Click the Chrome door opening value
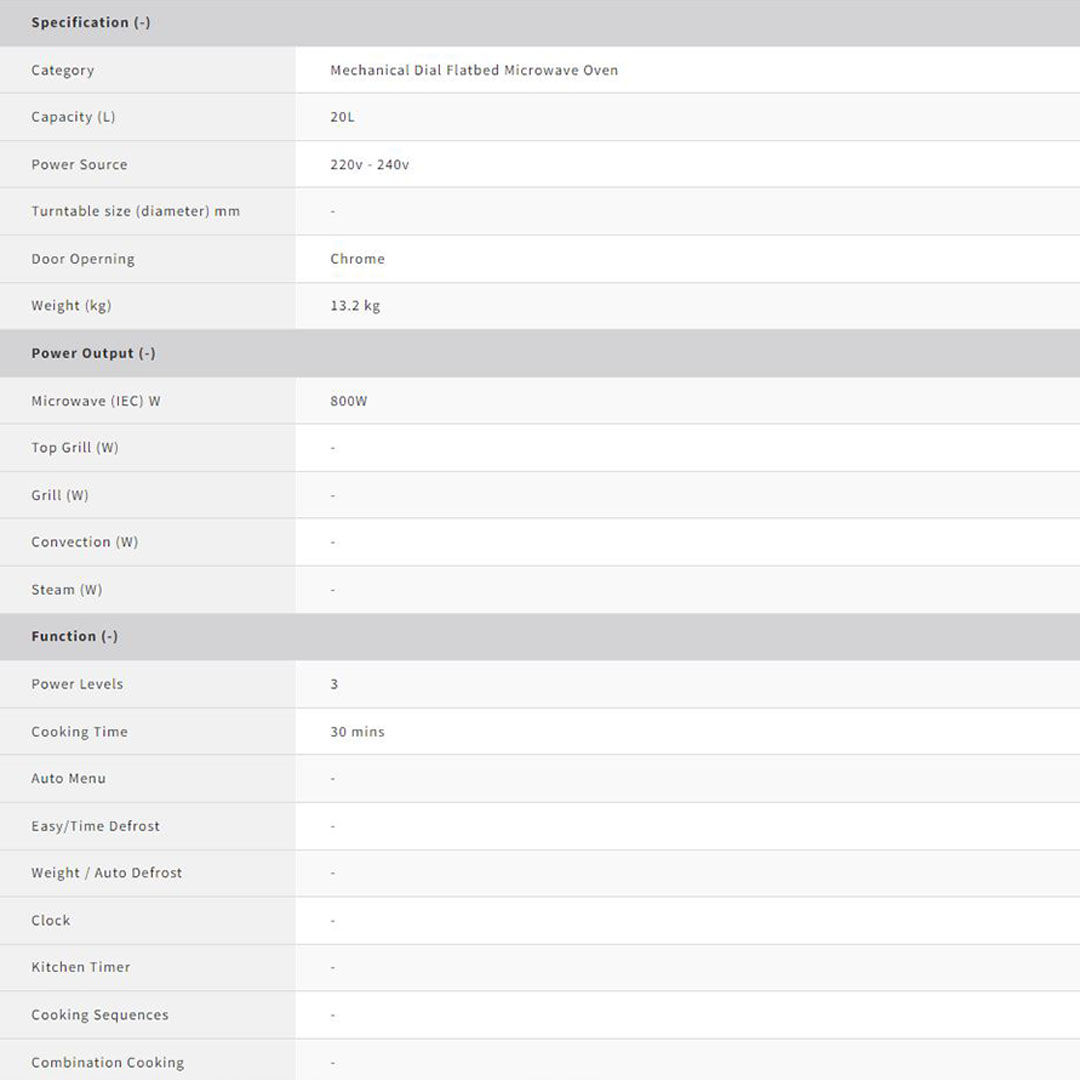 coord(357,258)
